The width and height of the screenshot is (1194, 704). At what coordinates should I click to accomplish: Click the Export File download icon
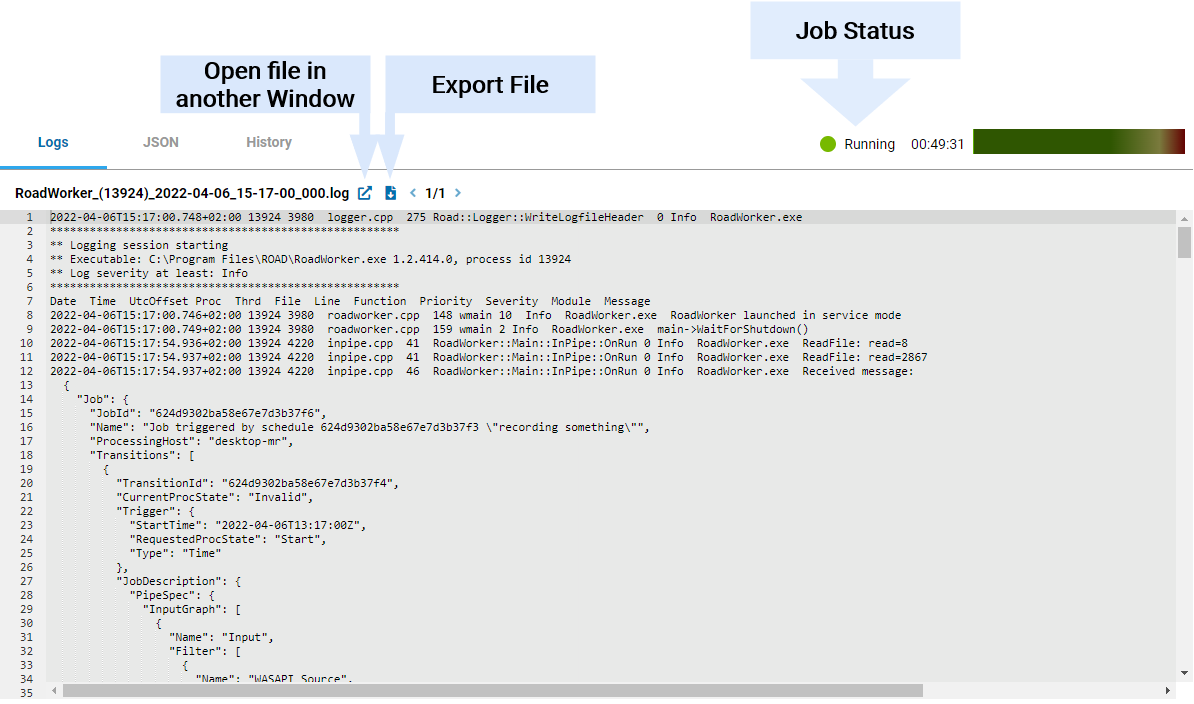[x=391, y=193]
